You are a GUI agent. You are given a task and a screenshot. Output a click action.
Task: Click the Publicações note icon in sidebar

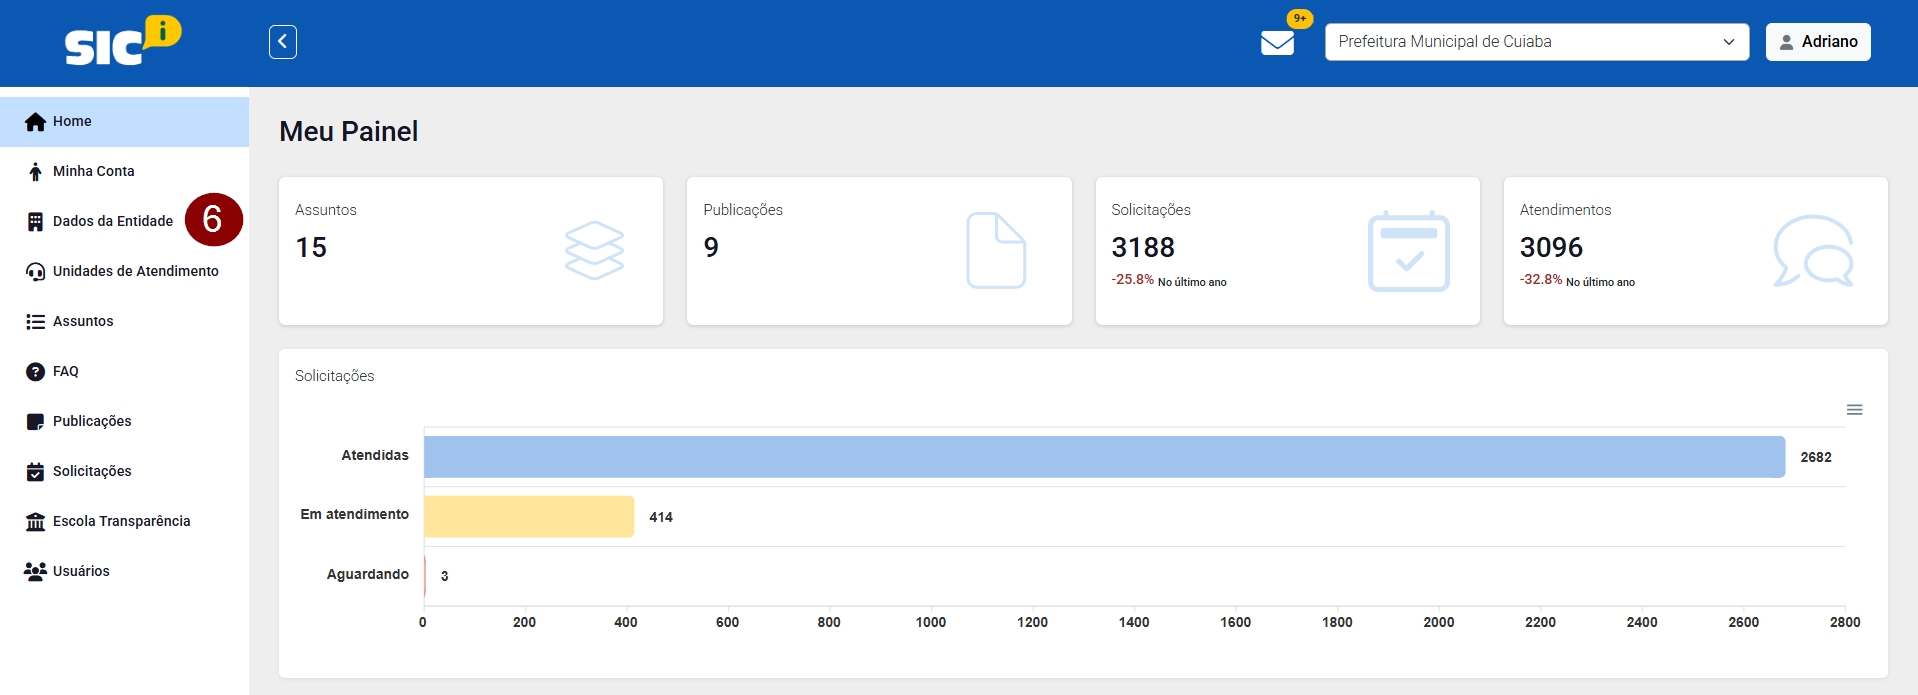[36, 421]
